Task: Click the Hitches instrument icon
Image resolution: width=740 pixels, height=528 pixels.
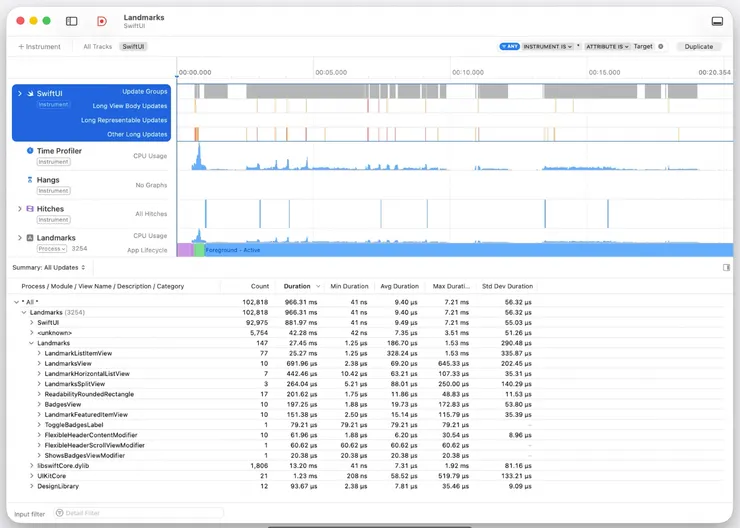Action: (x=30, y=209)
